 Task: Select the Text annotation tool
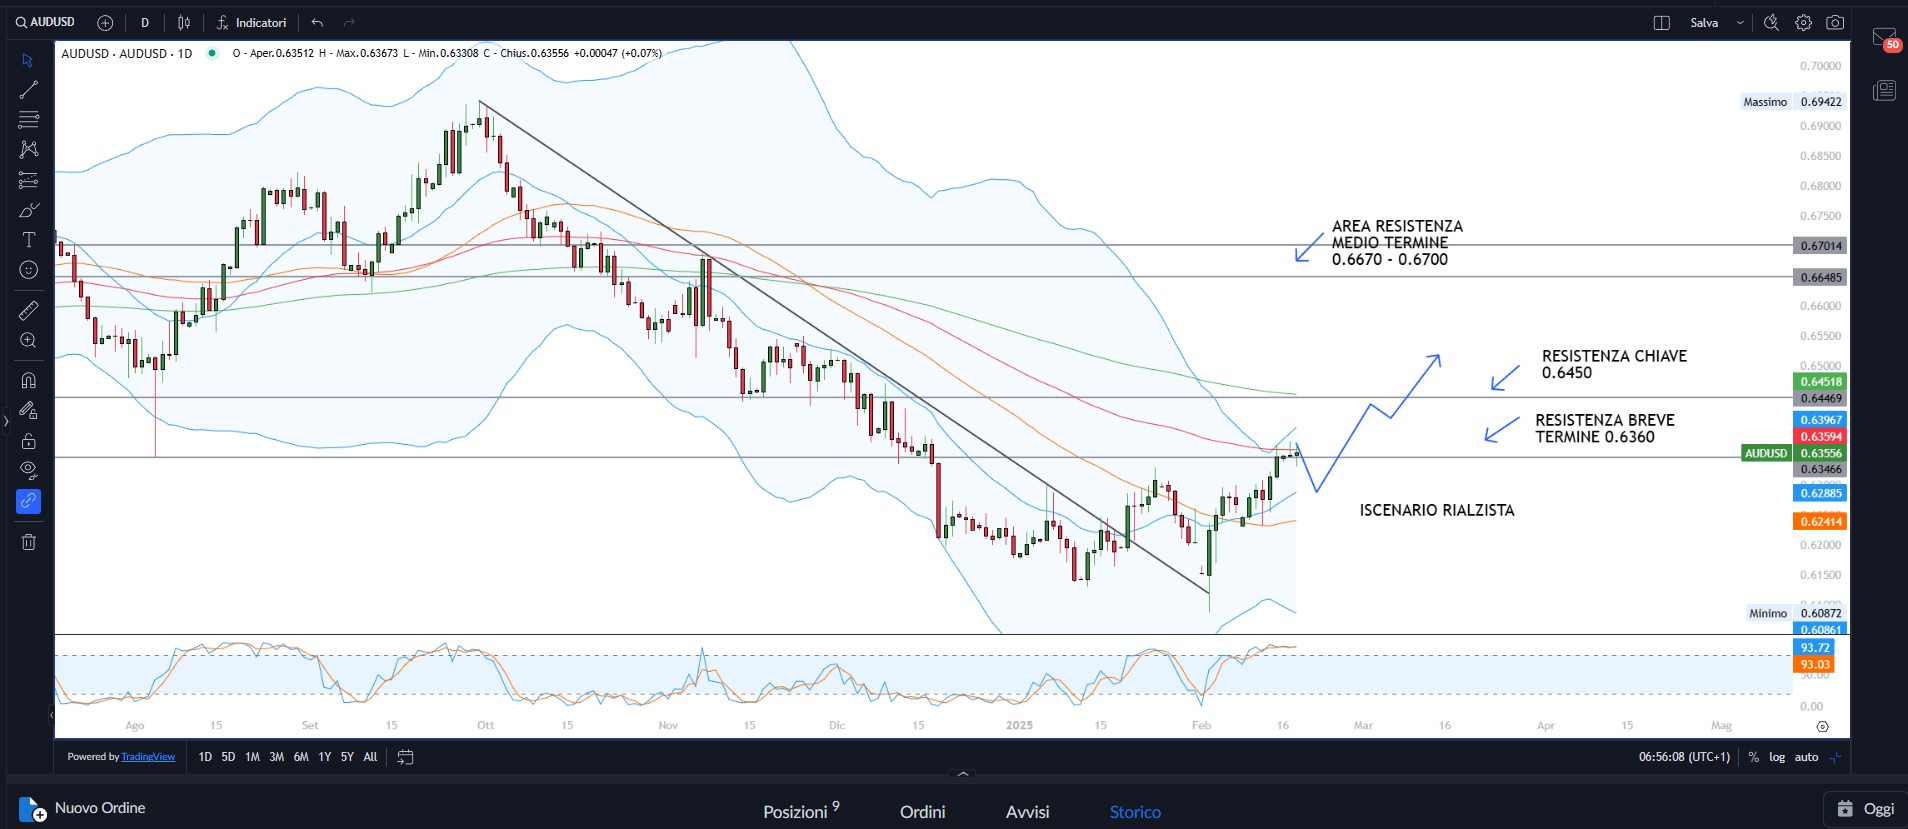28,240
